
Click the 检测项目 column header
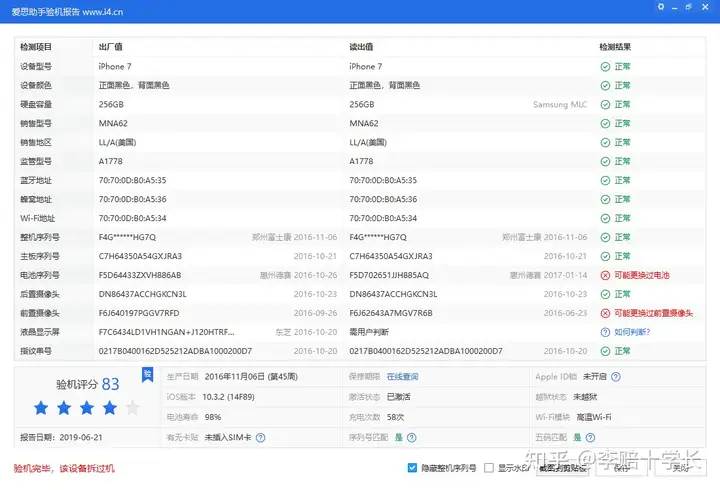[36, 47]
